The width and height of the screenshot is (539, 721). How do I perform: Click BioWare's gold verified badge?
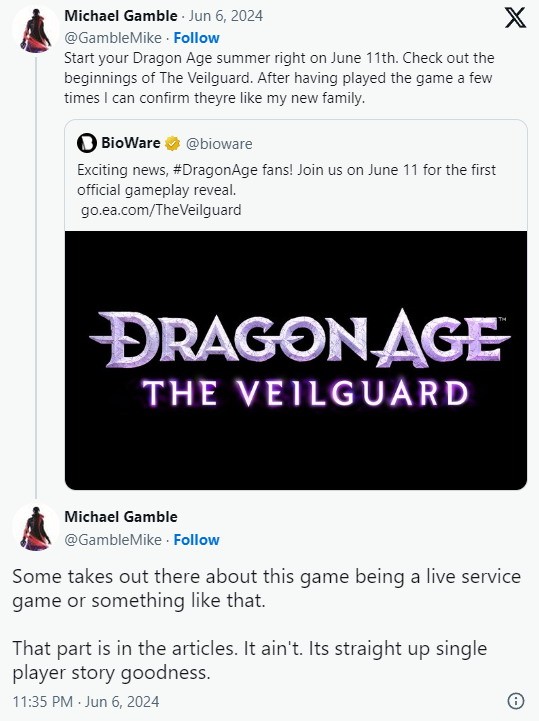[x=172, y=143]
